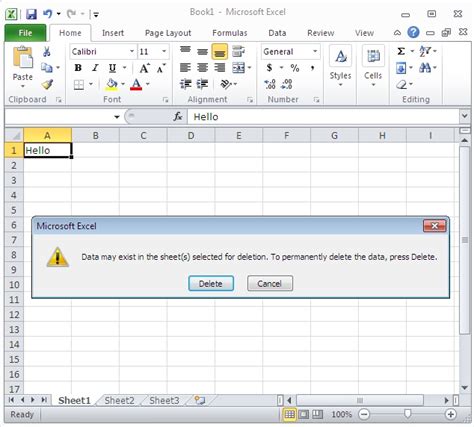Viewport: 474px width, 427px height.
Task: Click the Paste clipboard icon
Action: click(22, 58)
